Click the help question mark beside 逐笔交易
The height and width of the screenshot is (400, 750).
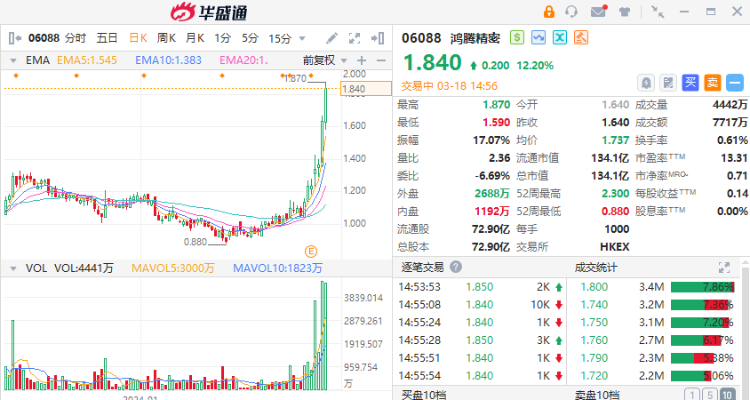(456, 267)
